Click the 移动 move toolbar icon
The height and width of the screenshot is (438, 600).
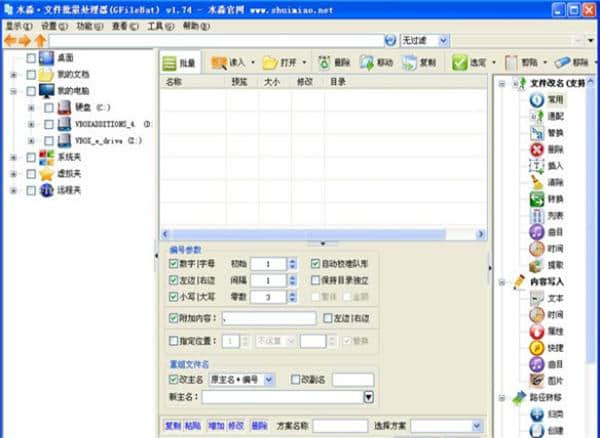coord(376,62)
